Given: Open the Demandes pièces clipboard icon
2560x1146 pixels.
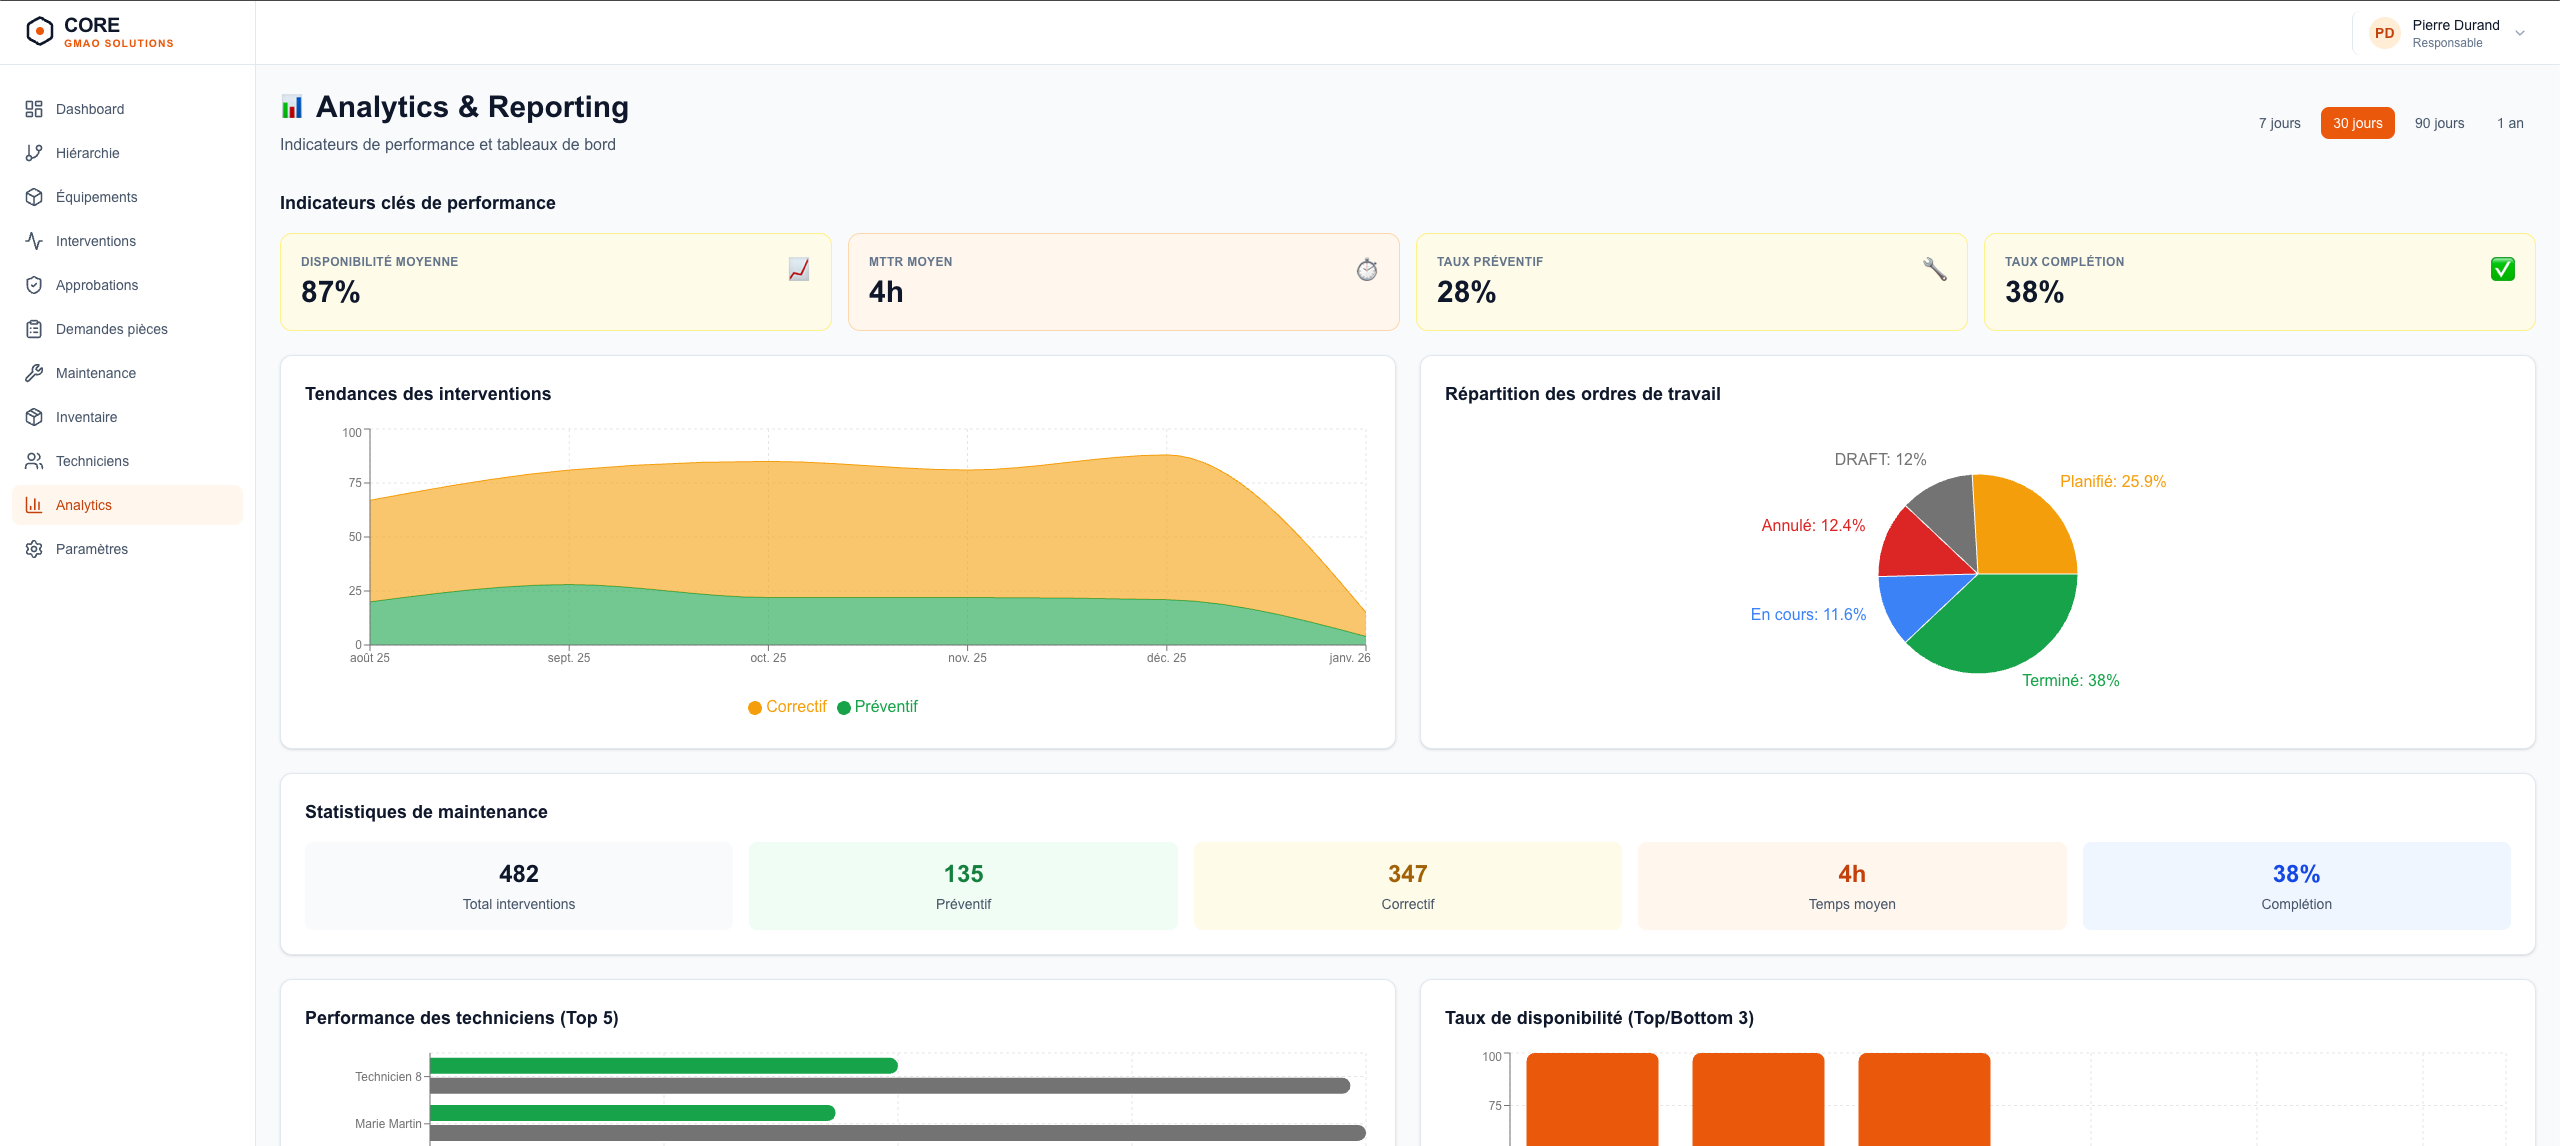Looking at the screenshot, I should click(x=34, y=329).
